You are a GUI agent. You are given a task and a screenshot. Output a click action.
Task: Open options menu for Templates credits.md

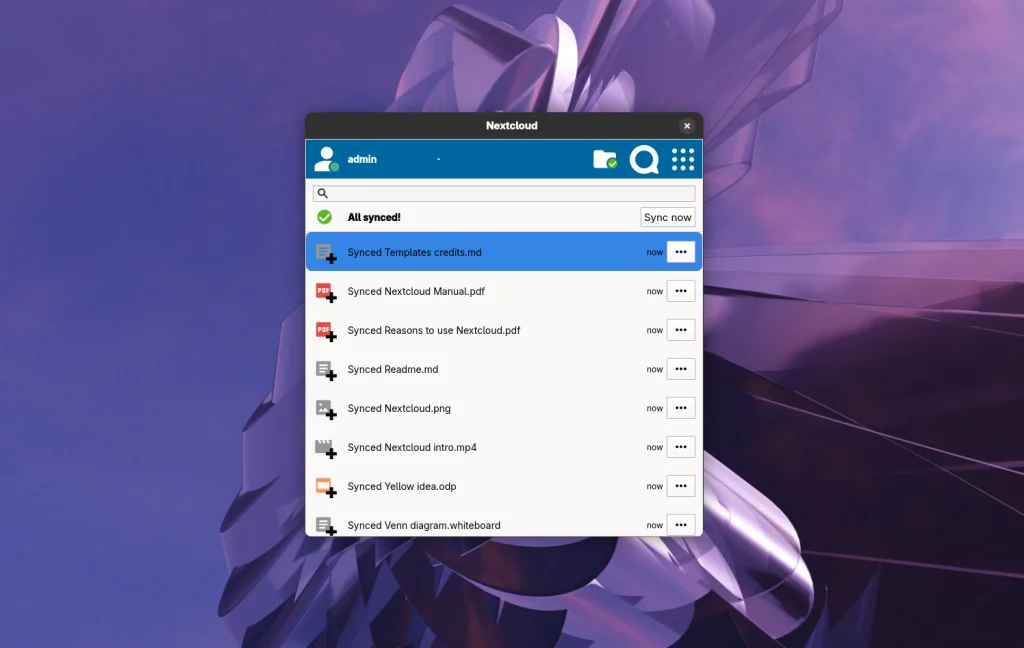click(681, 252)
